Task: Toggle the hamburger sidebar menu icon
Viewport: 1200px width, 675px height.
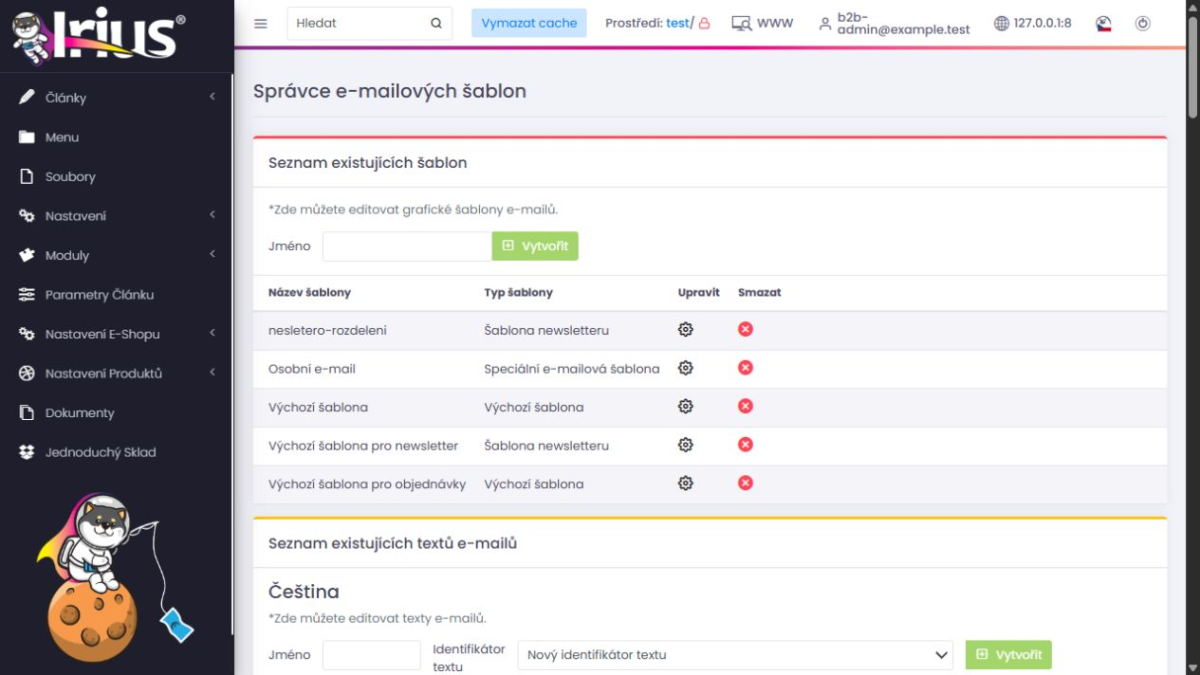Action: (261, 23)
